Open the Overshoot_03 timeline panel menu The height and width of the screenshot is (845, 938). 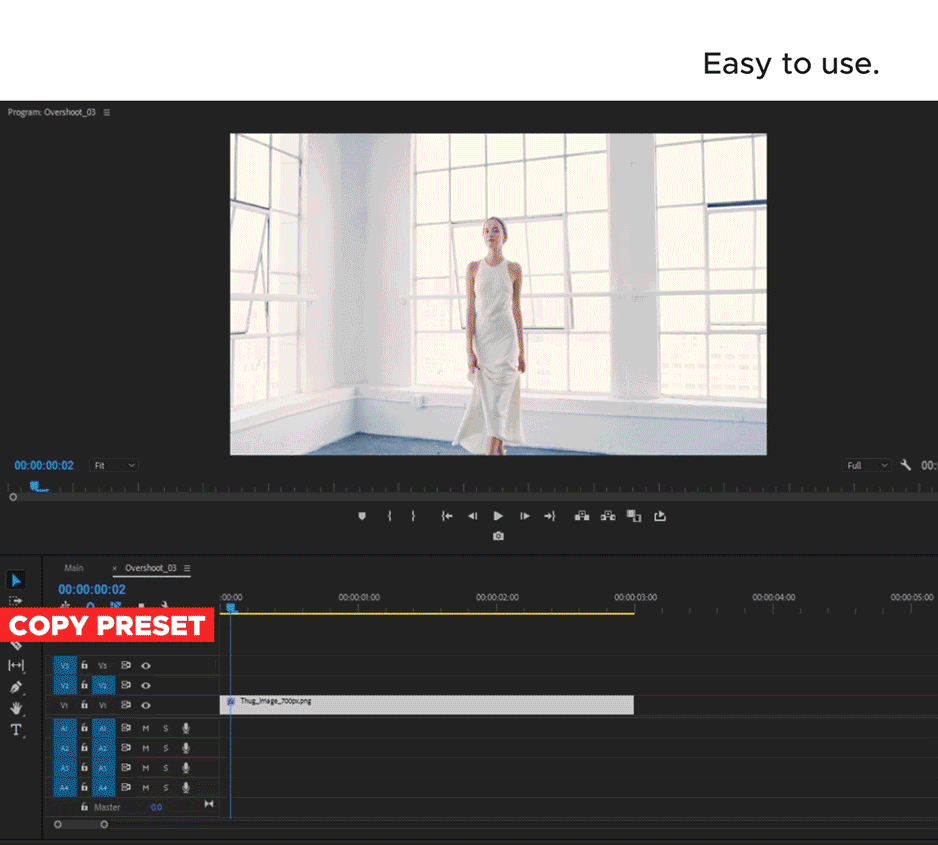(x=187, y=568)
